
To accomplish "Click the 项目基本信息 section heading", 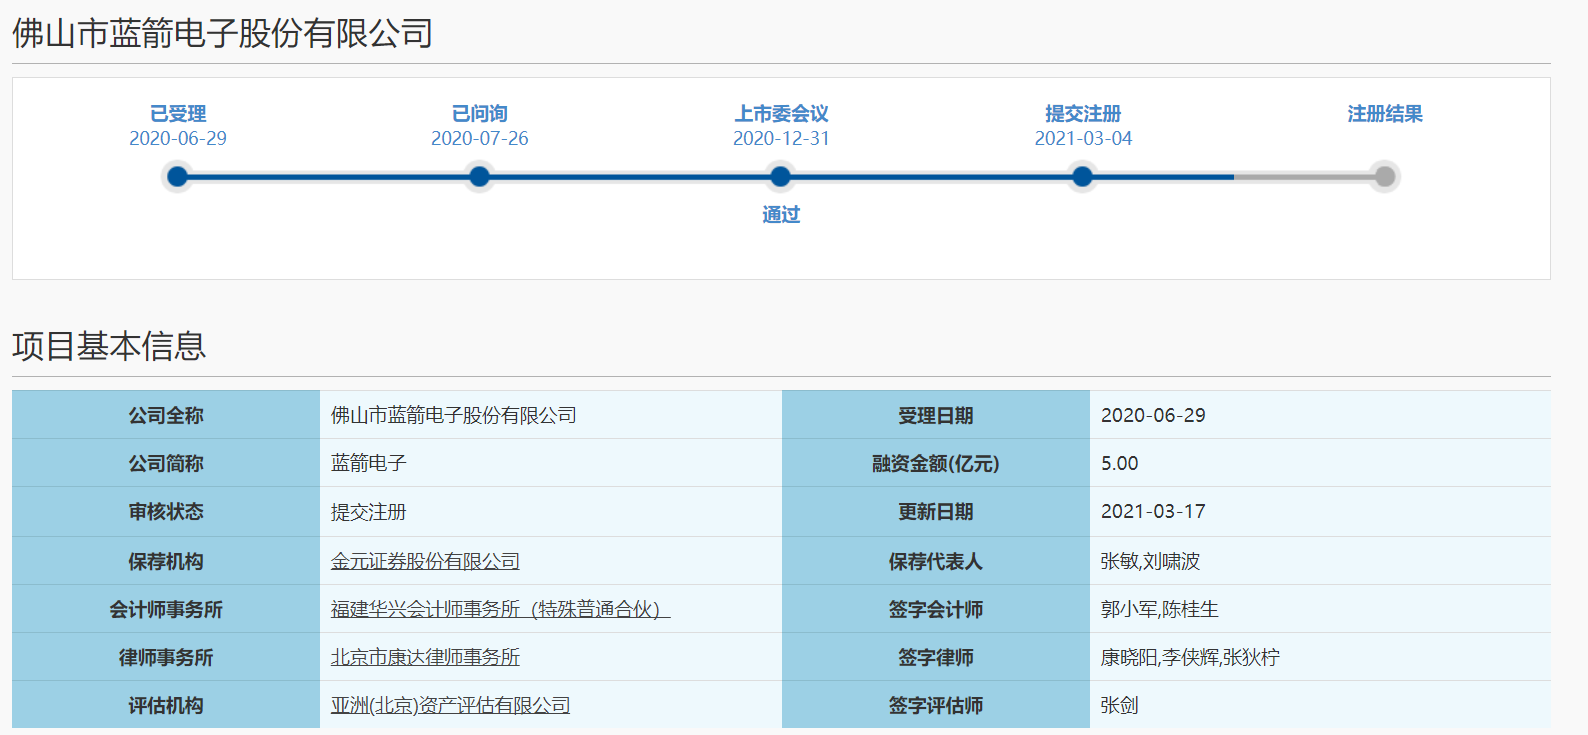I will pos(109,346).
